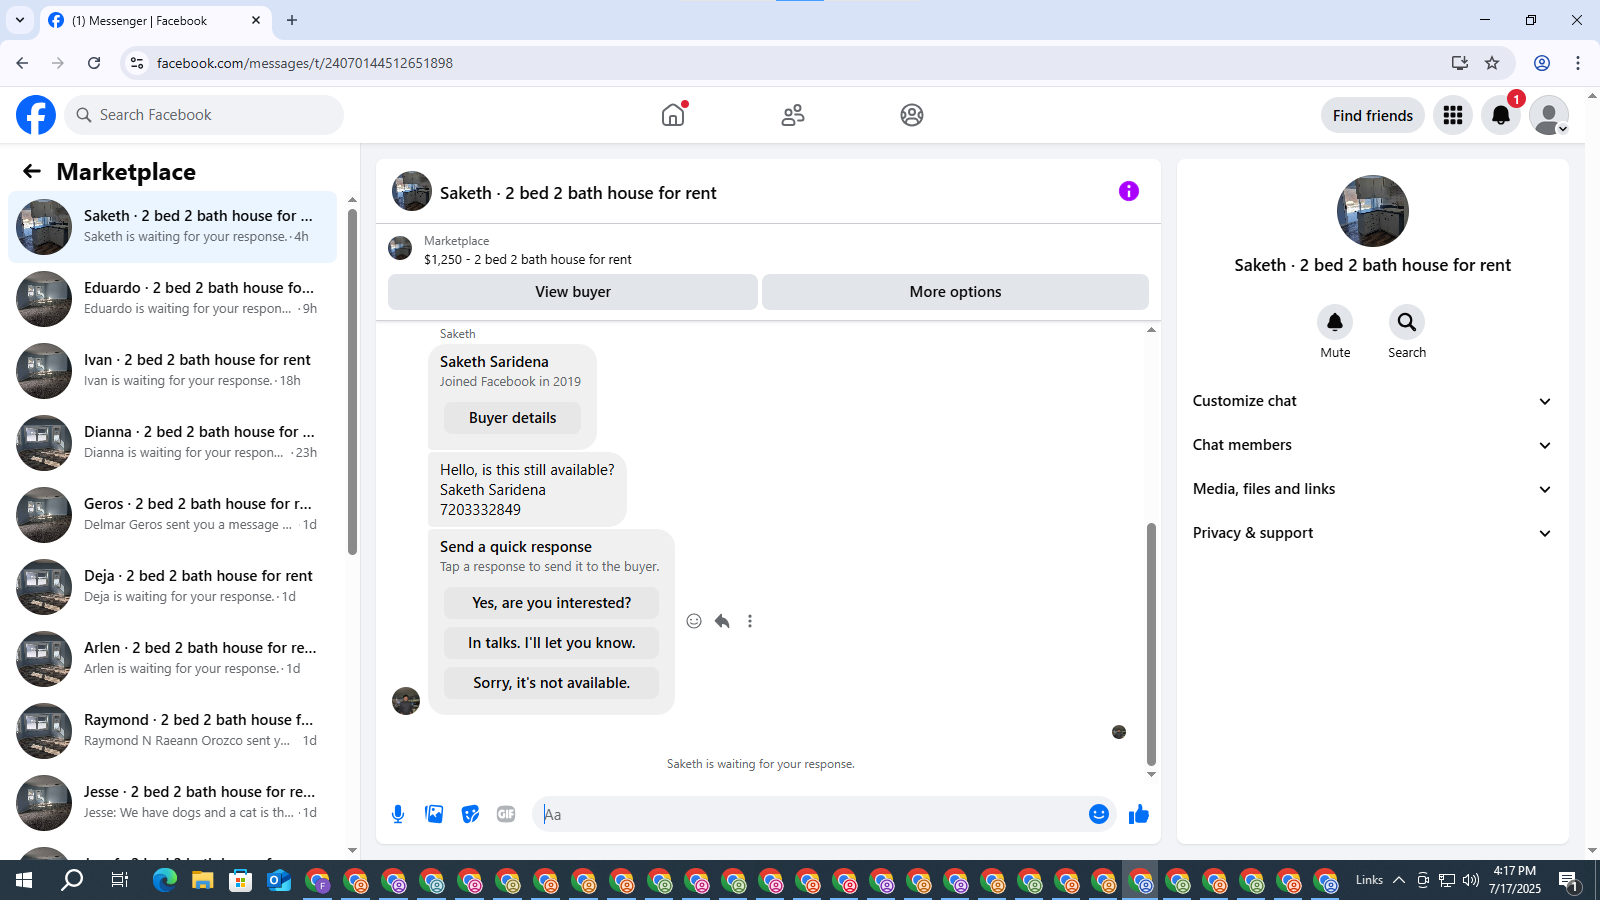1600x900 pixels.
Task: Bookmark this tab with the star icon
Action: click(1492, 63)
